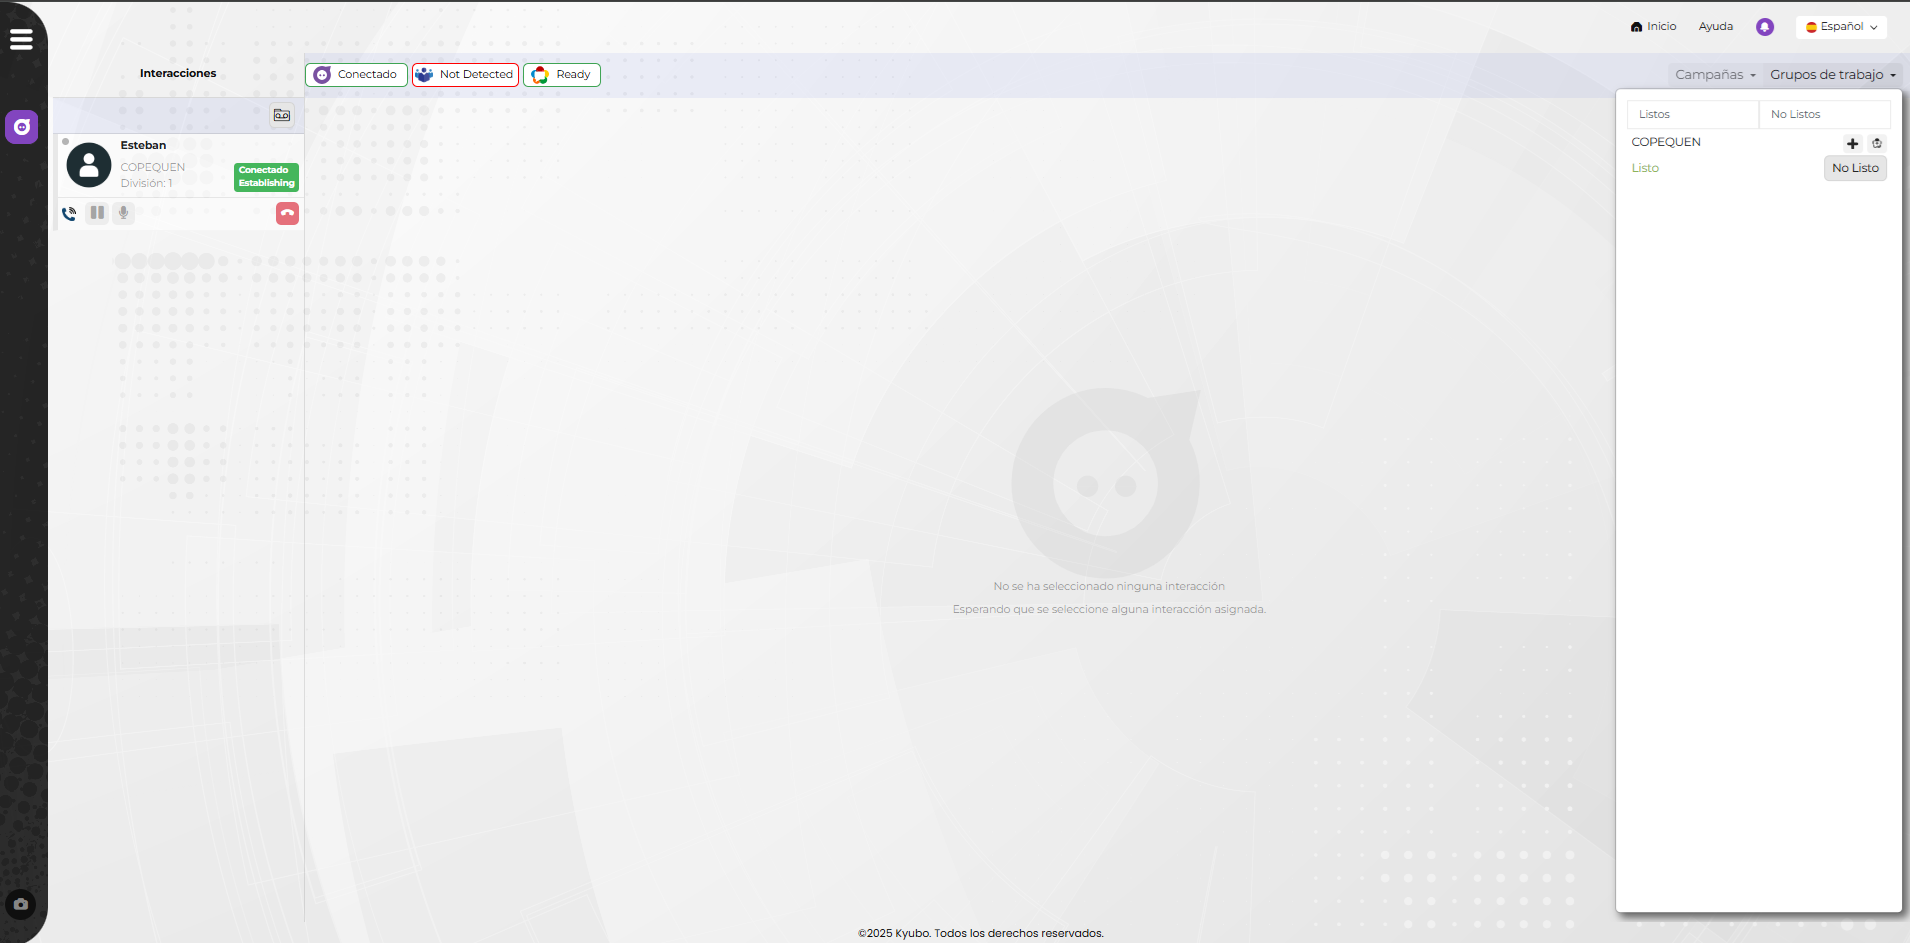Go to Inicio home link
Image resolution: width=1910 pixels, height=943 pixels.
tap(1653, 27)
